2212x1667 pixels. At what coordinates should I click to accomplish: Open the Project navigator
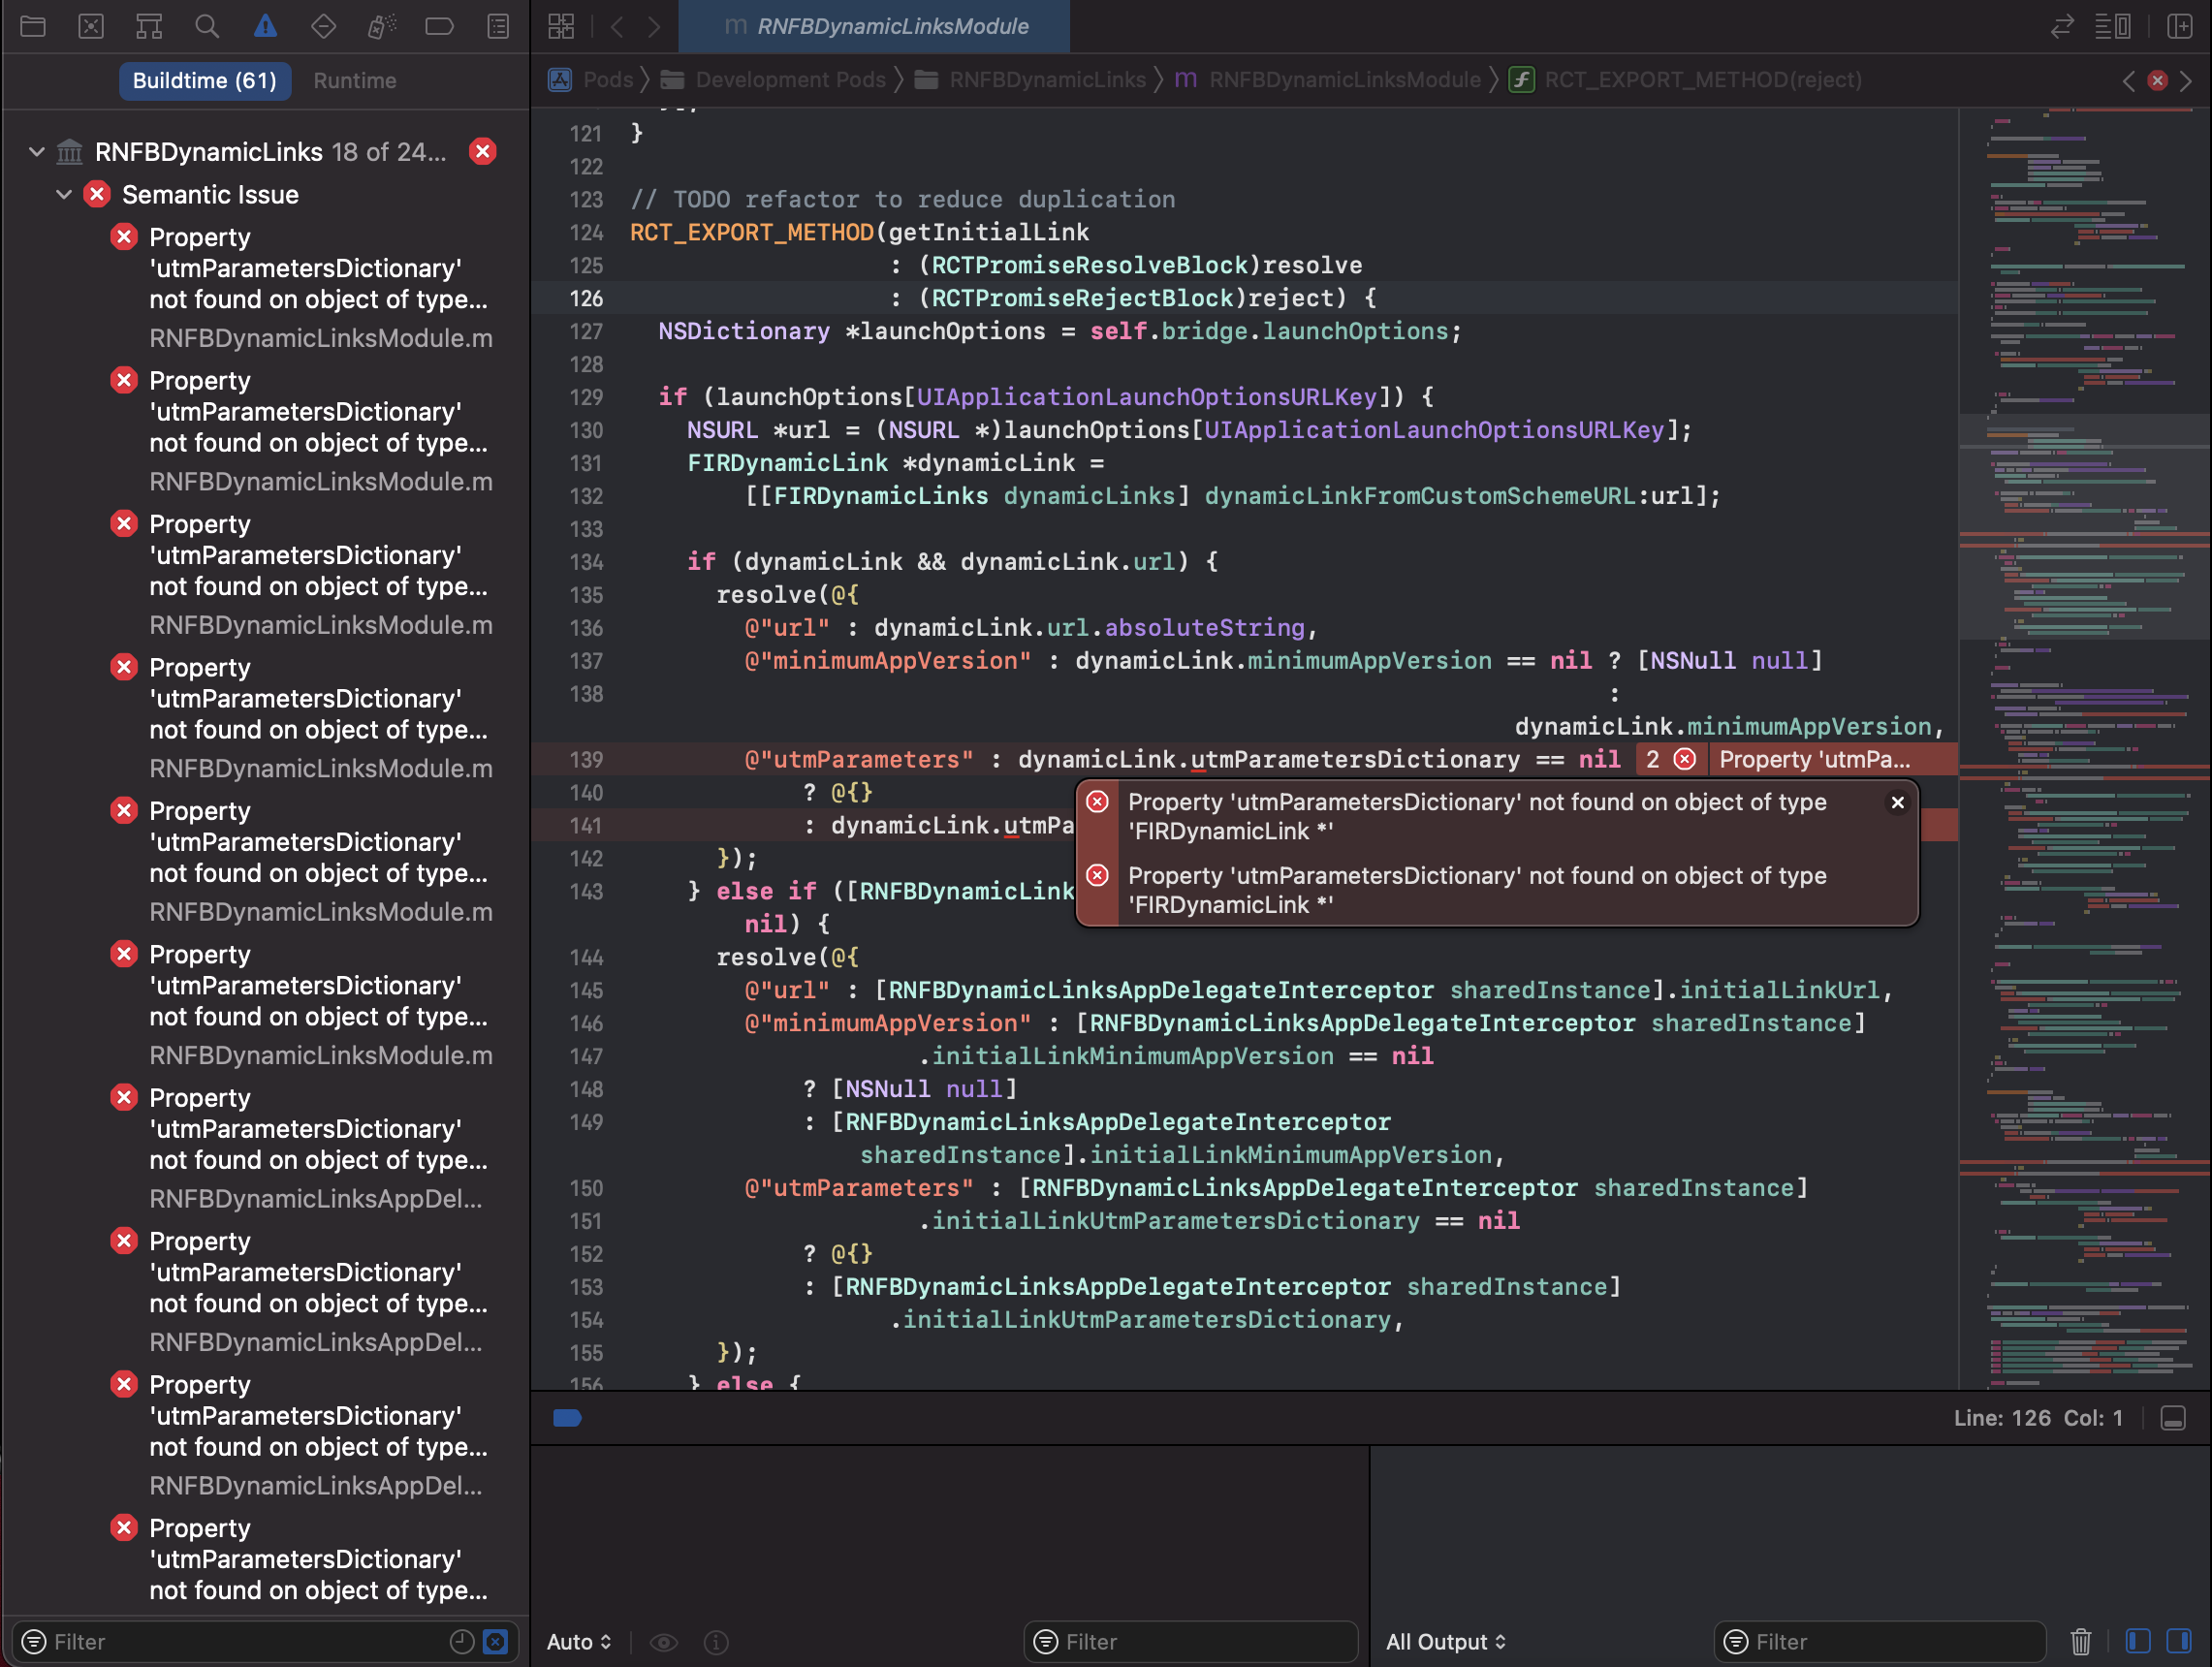(x=33, y=27)
